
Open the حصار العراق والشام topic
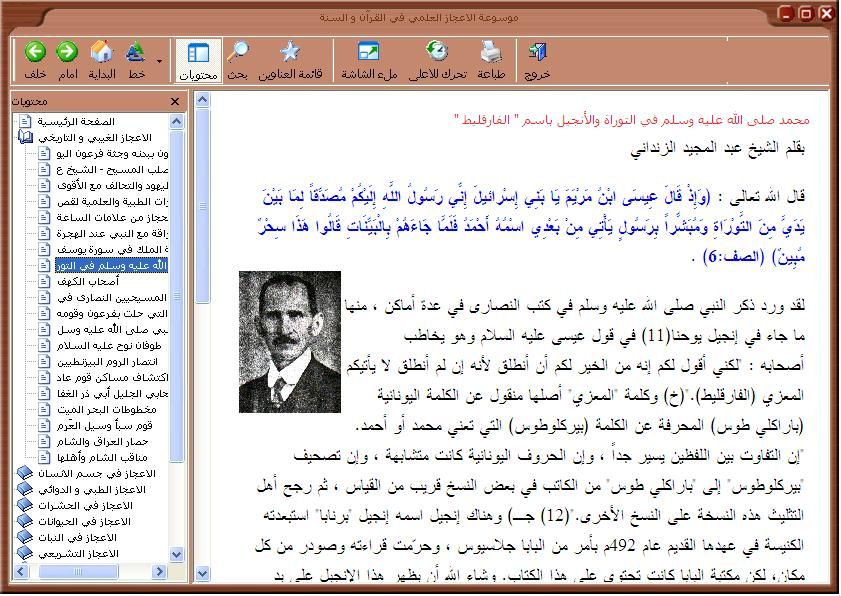(102, 442)
